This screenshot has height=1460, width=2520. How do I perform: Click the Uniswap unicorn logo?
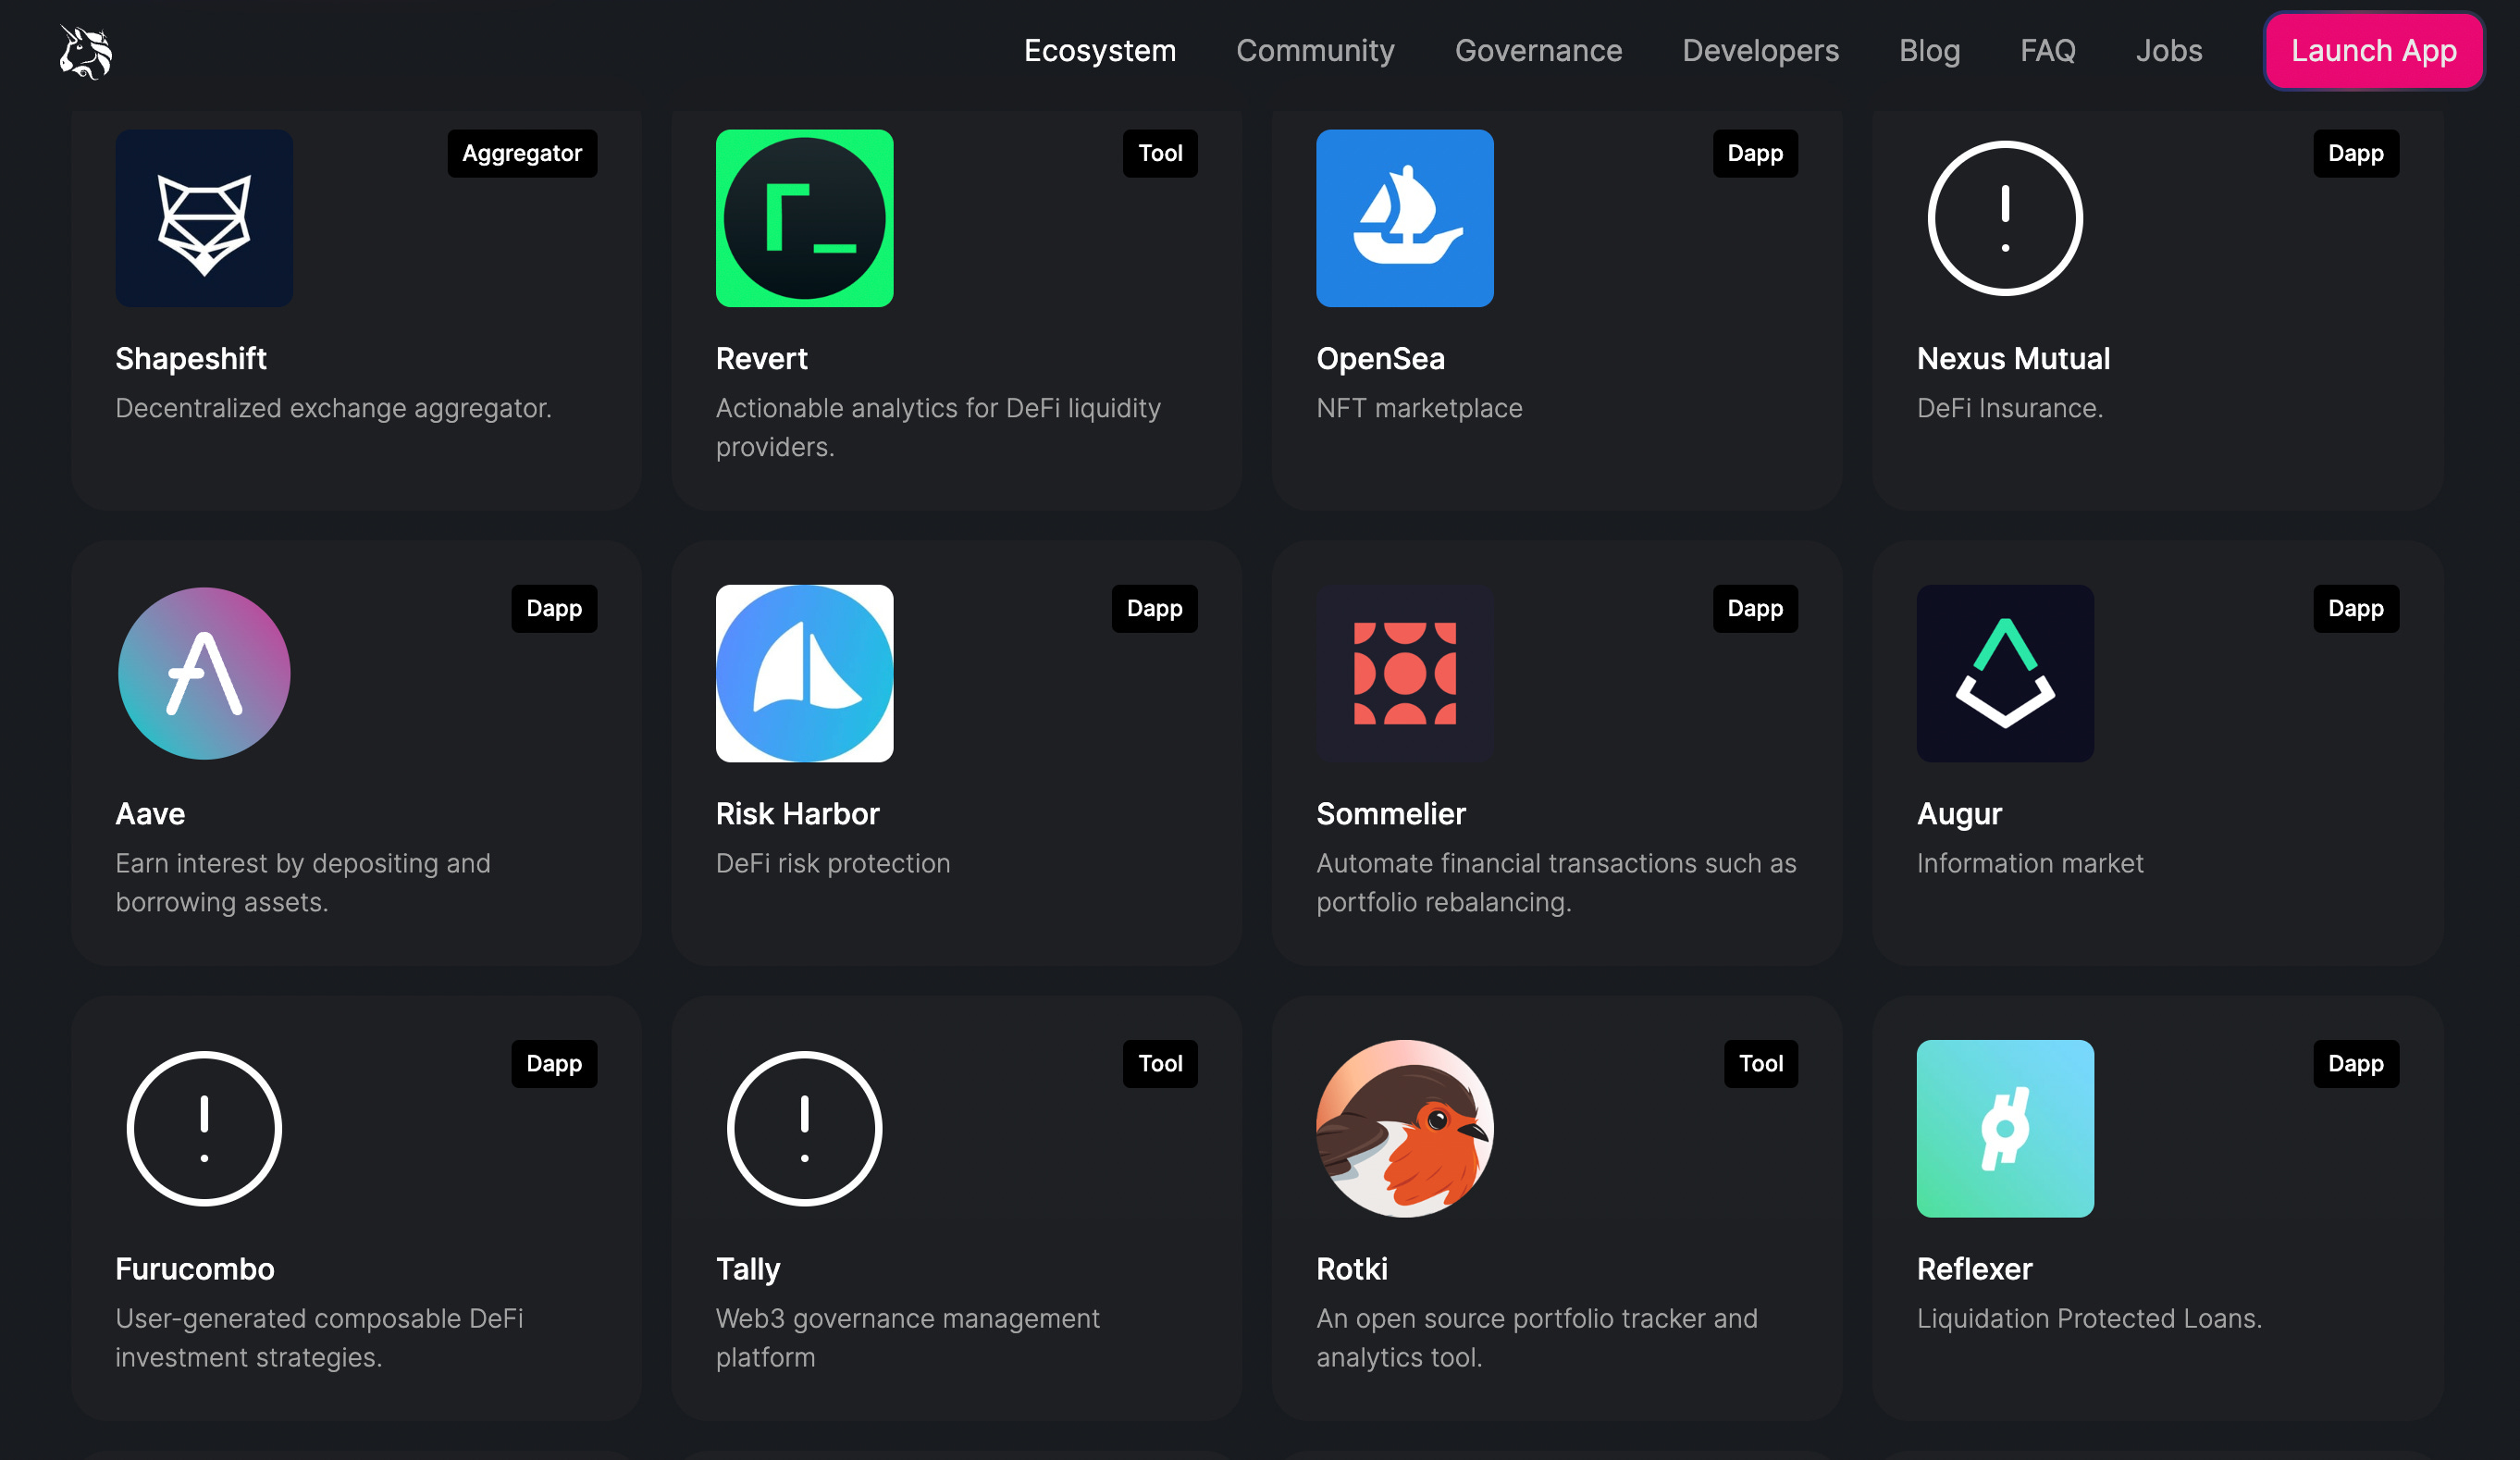pyautogui.click(x=86, y=51)
